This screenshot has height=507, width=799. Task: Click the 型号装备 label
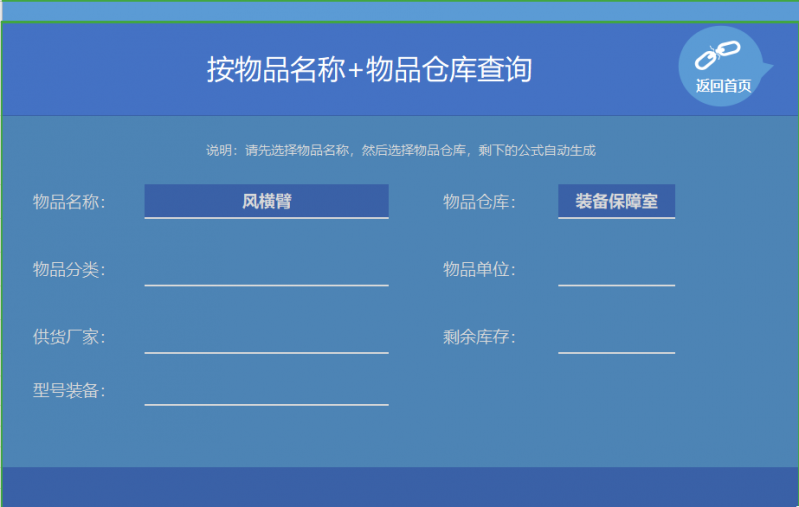point(69,390)
